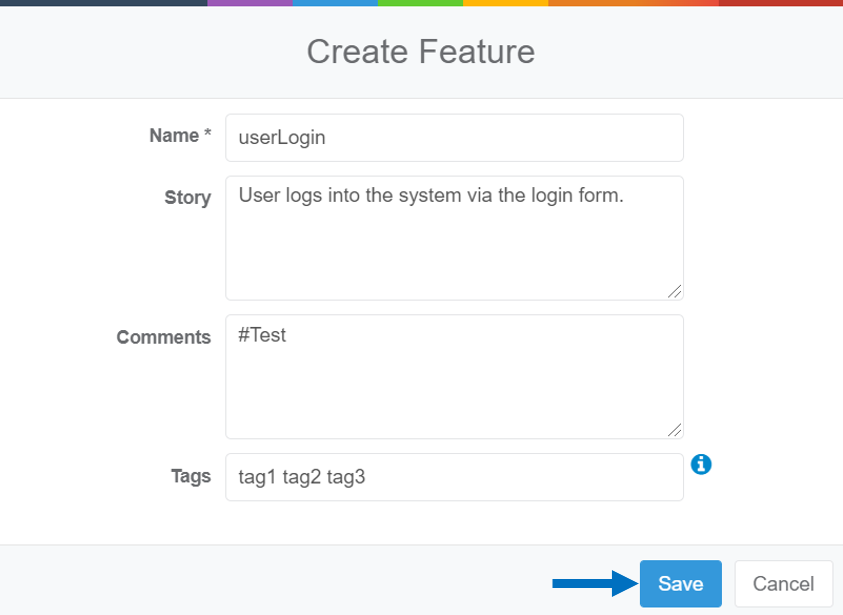Click the Story label
The height and width of the screenshot is (615, 843).
(x=188, y=198)
